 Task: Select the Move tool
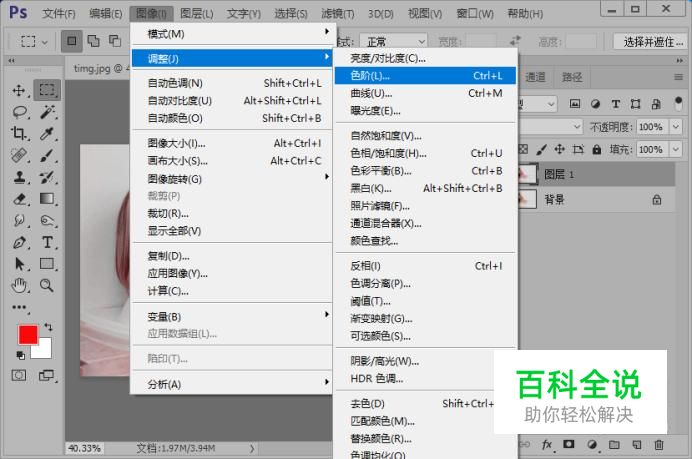point(19,90)
